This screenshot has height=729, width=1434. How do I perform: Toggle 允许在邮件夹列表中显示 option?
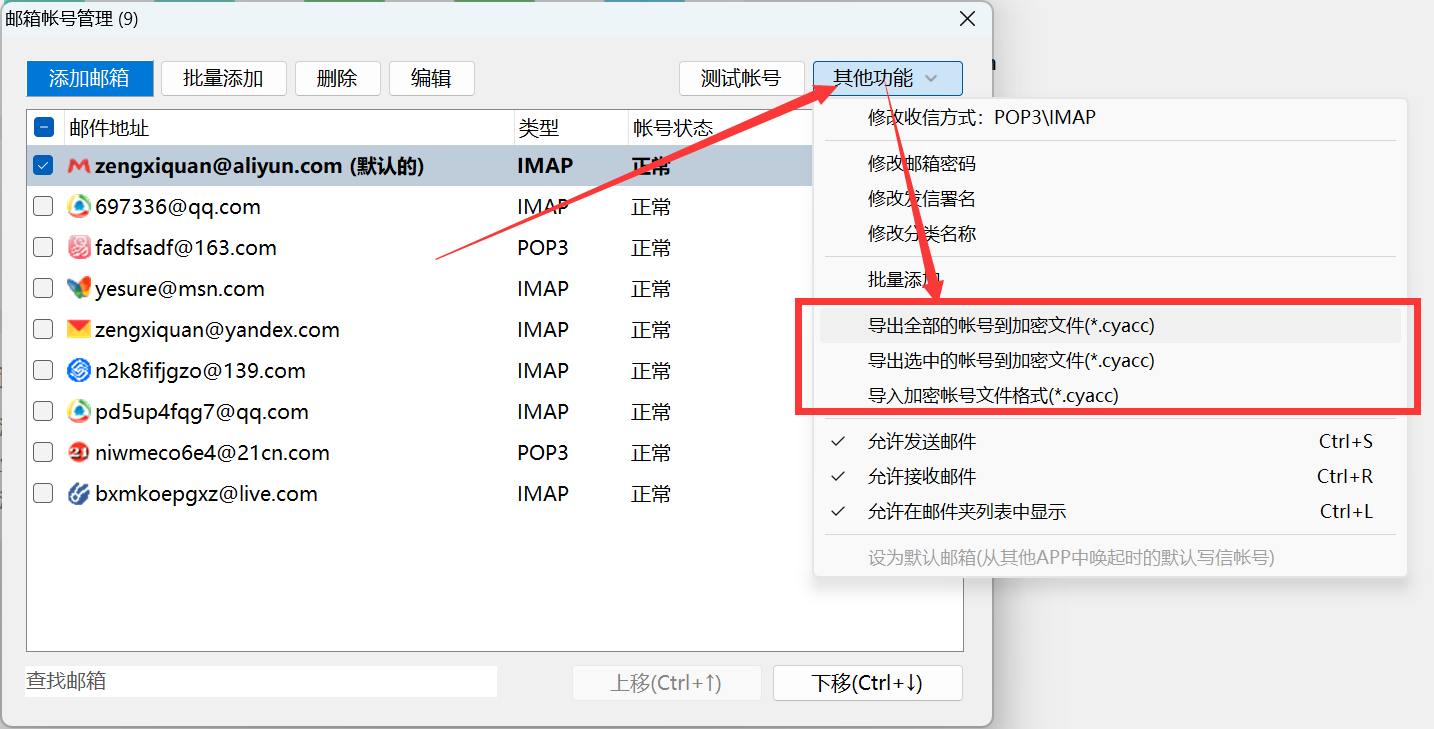[1110, 512]
